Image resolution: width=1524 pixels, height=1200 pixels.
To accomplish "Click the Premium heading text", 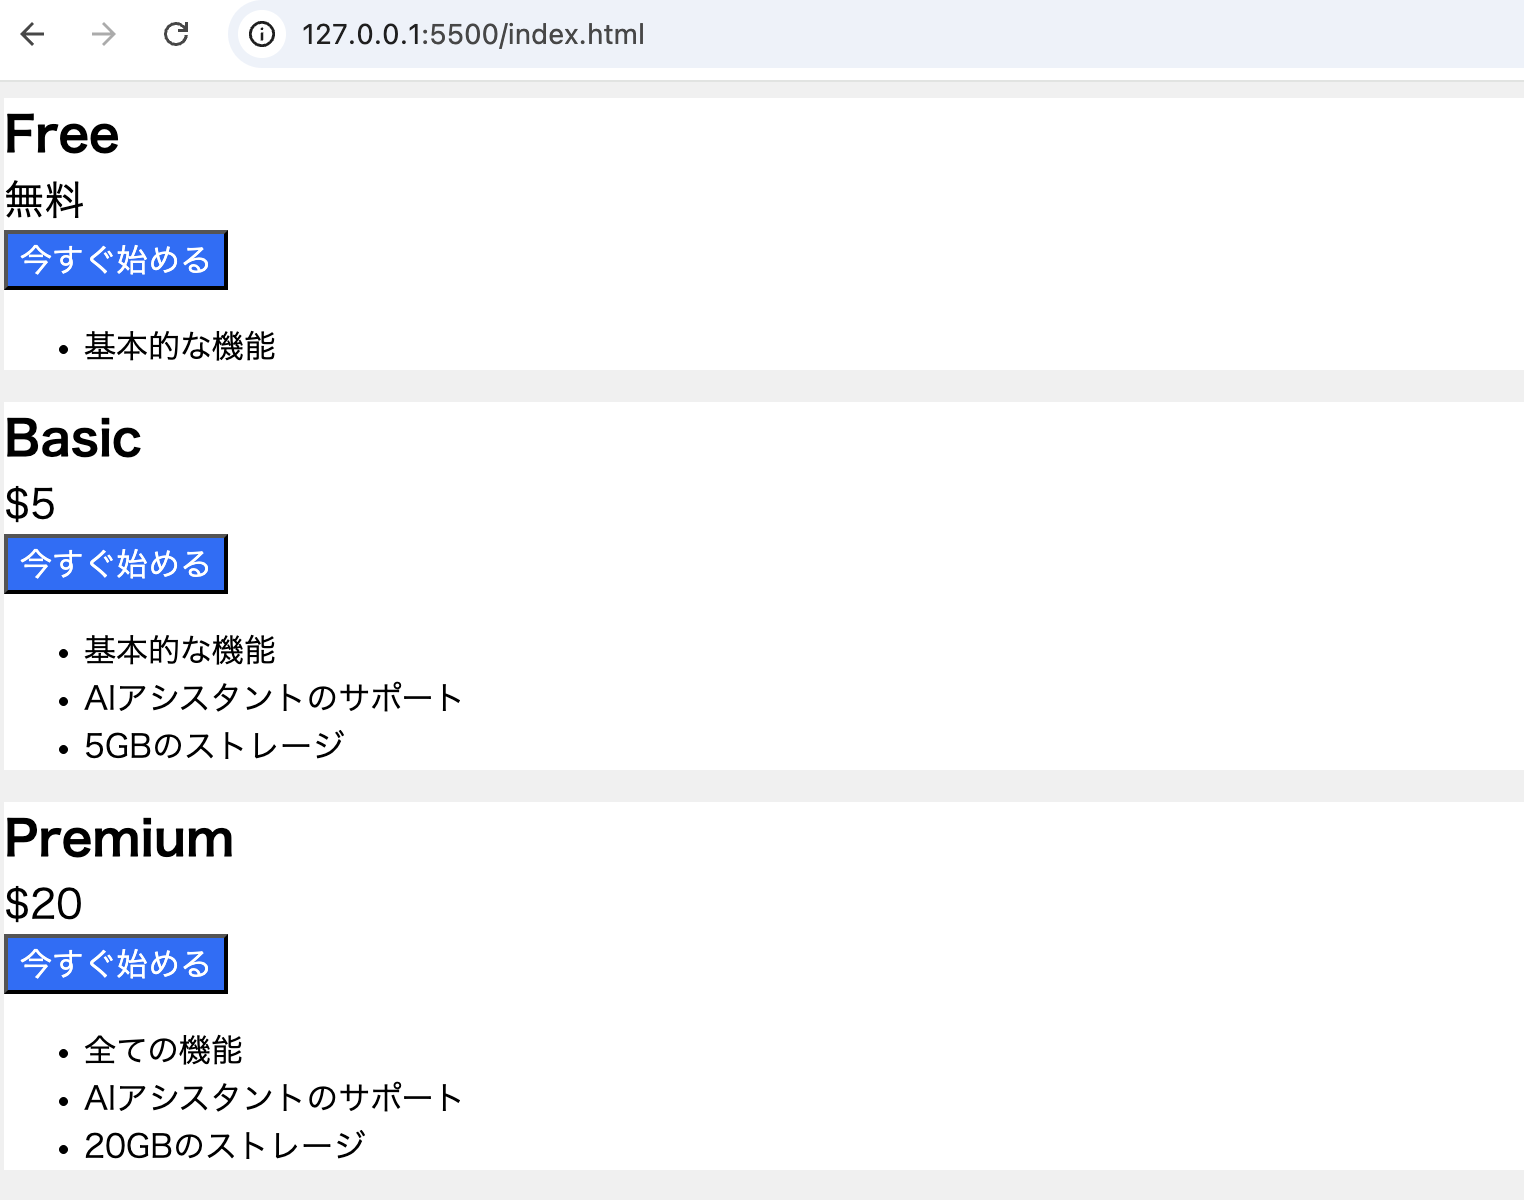I will coord(118,838).
